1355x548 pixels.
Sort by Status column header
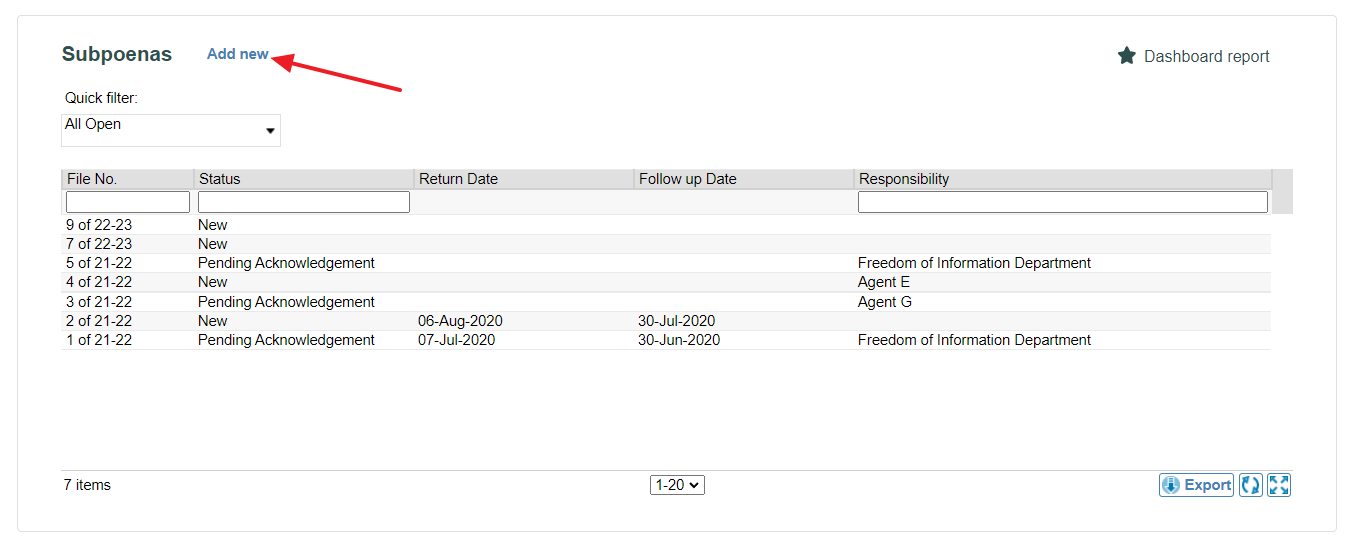point(220,179)
